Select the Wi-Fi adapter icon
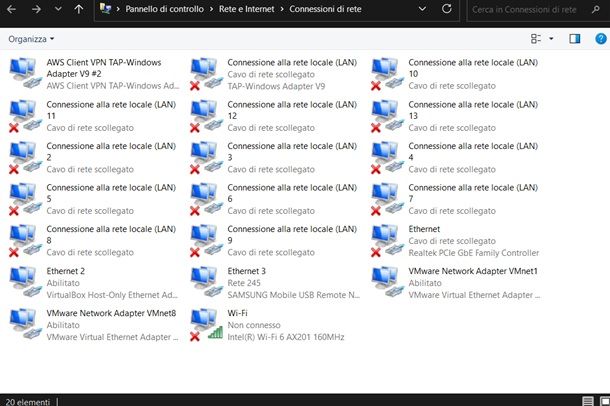This screenshot has width=610, height=406. [x=206, y=325]
